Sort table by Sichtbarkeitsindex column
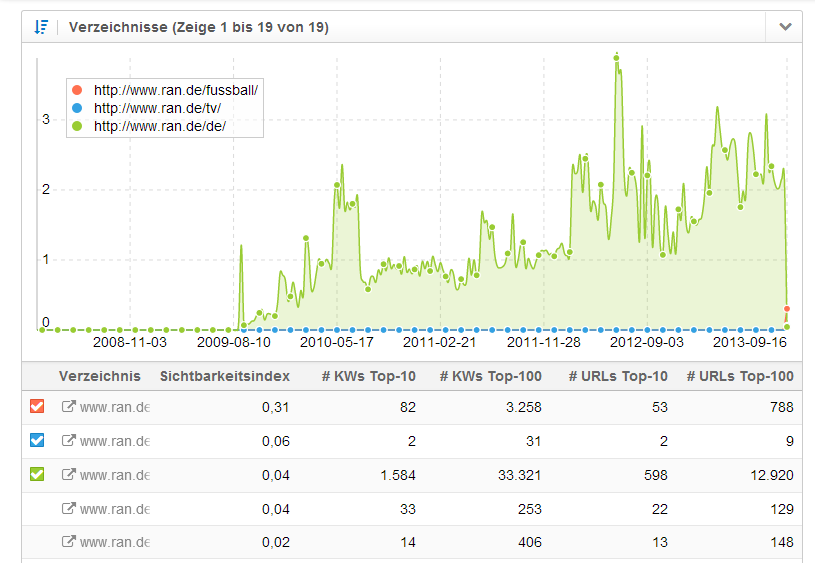This screenshot has height=563, width=815. [224, 376]
